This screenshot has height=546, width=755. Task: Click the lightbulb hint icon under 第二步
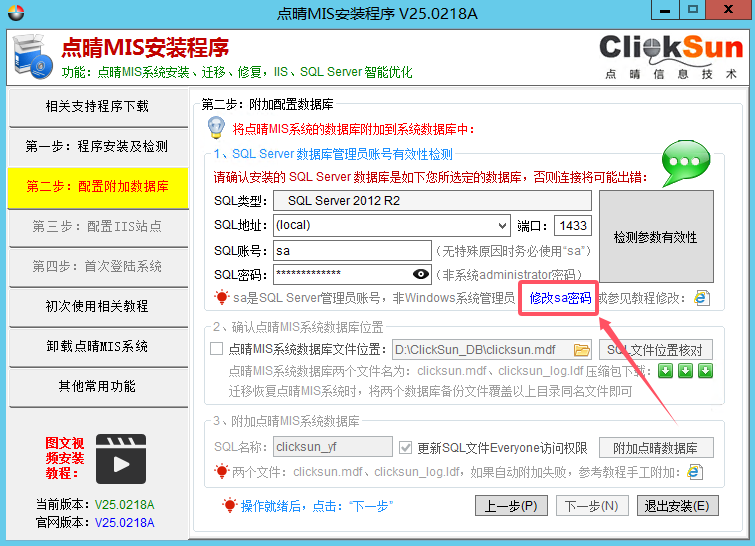pyautogui.click(x=215, y=128)
